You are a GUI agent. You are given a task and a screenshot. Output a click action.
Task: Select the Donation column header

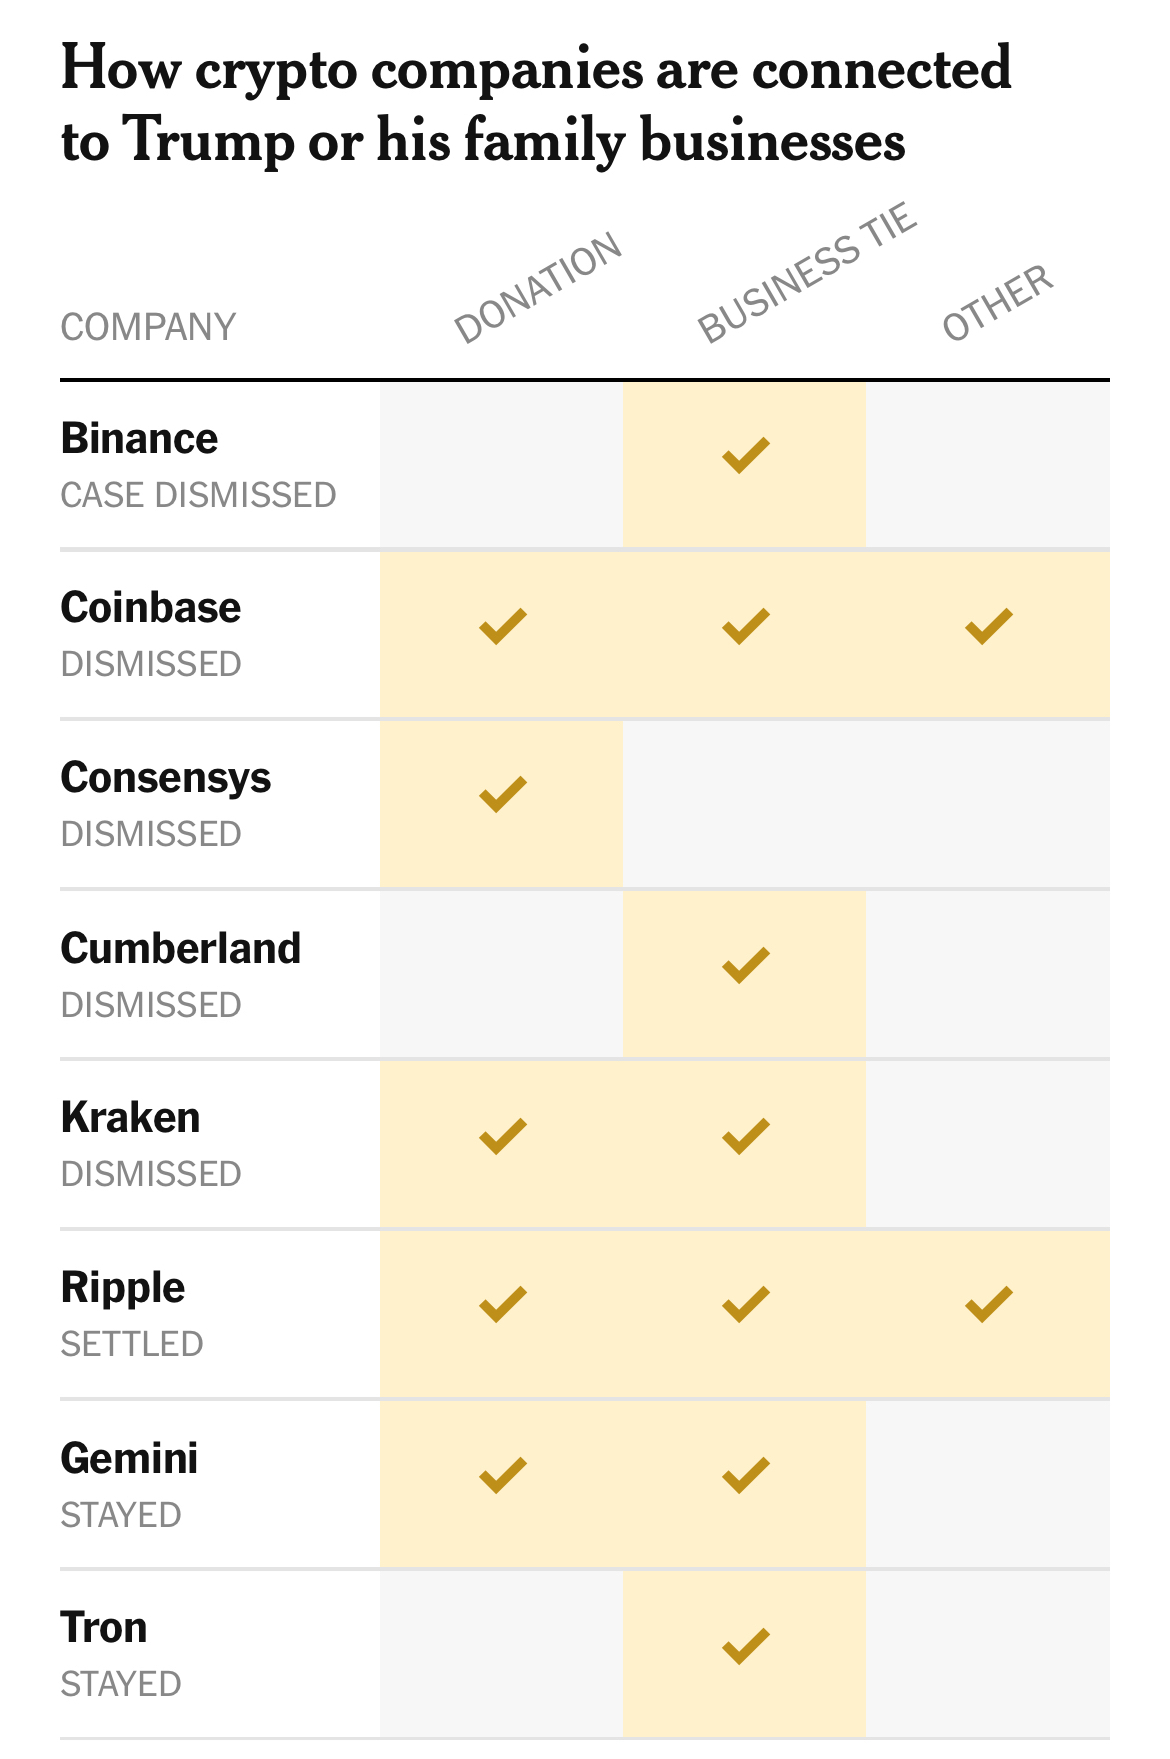click(x=539, y=288)
